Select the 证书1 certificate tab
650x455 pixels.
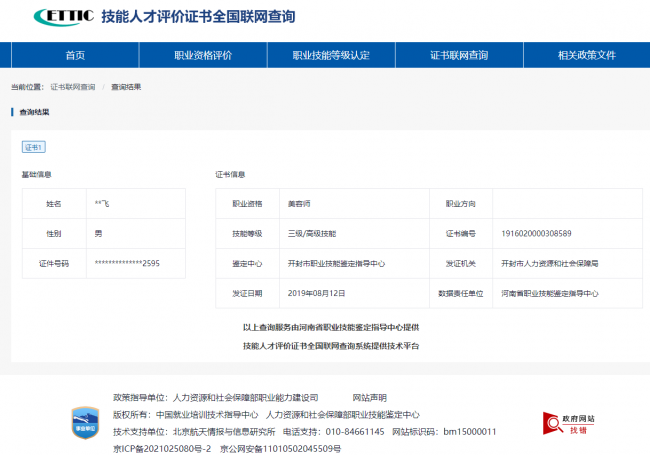click(x=34, y=147)
